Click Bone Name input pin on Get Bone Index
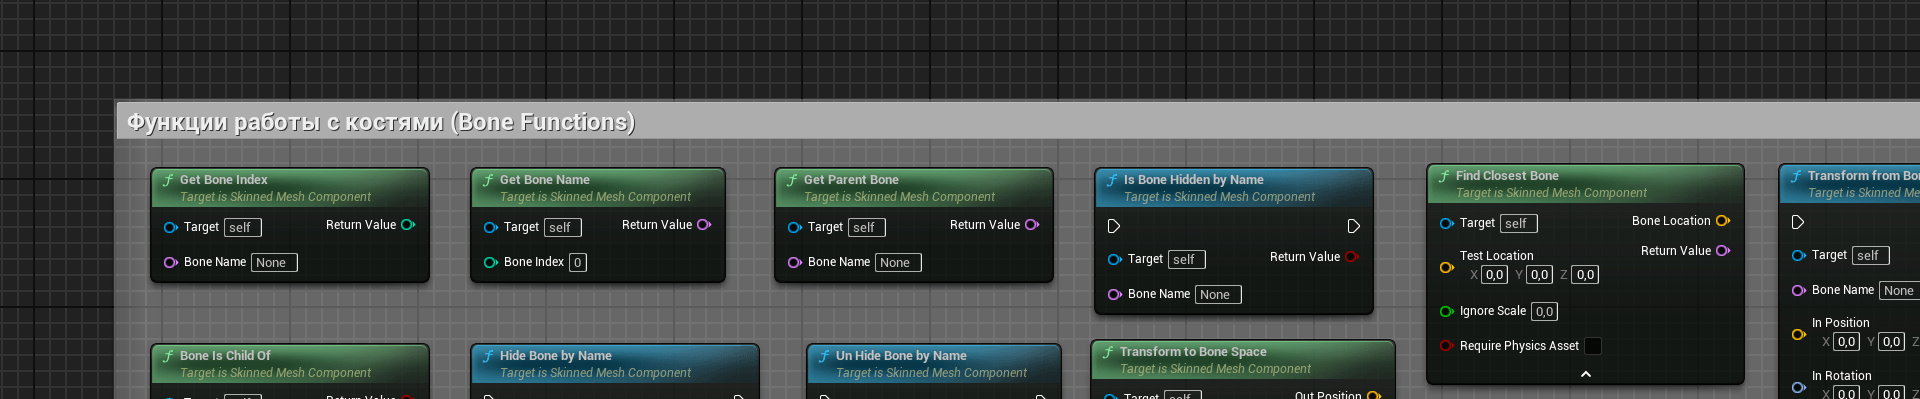The width and height of the screenshot is (1920, 399). (171, 262)
